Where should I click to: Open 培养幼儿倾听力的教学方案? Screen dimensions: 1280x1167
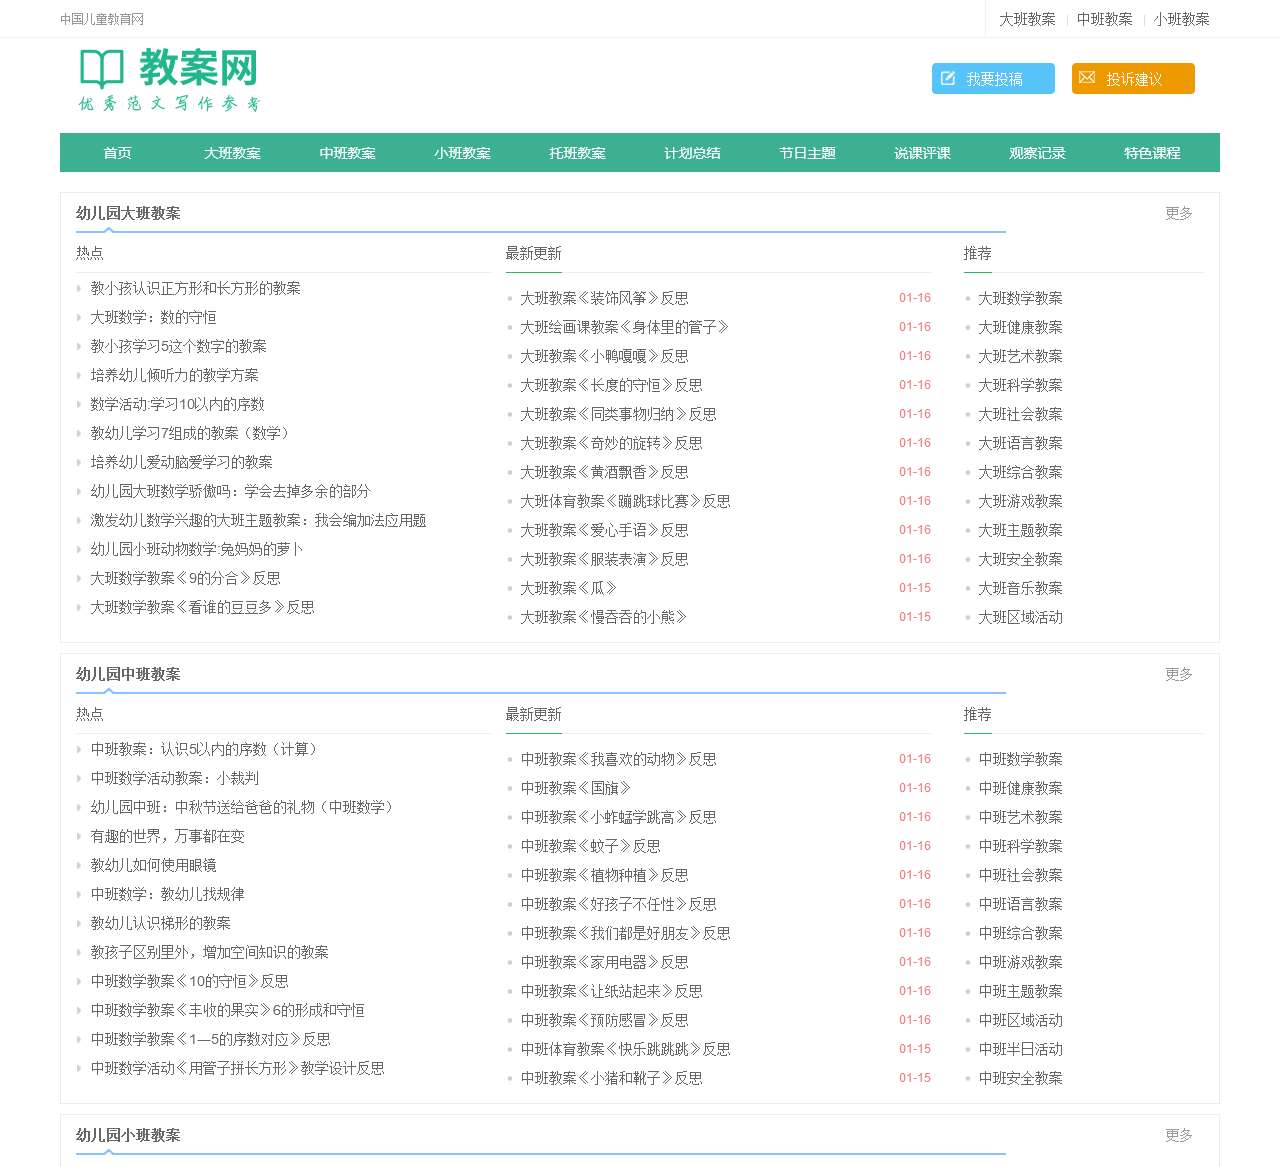click(174, 375)
